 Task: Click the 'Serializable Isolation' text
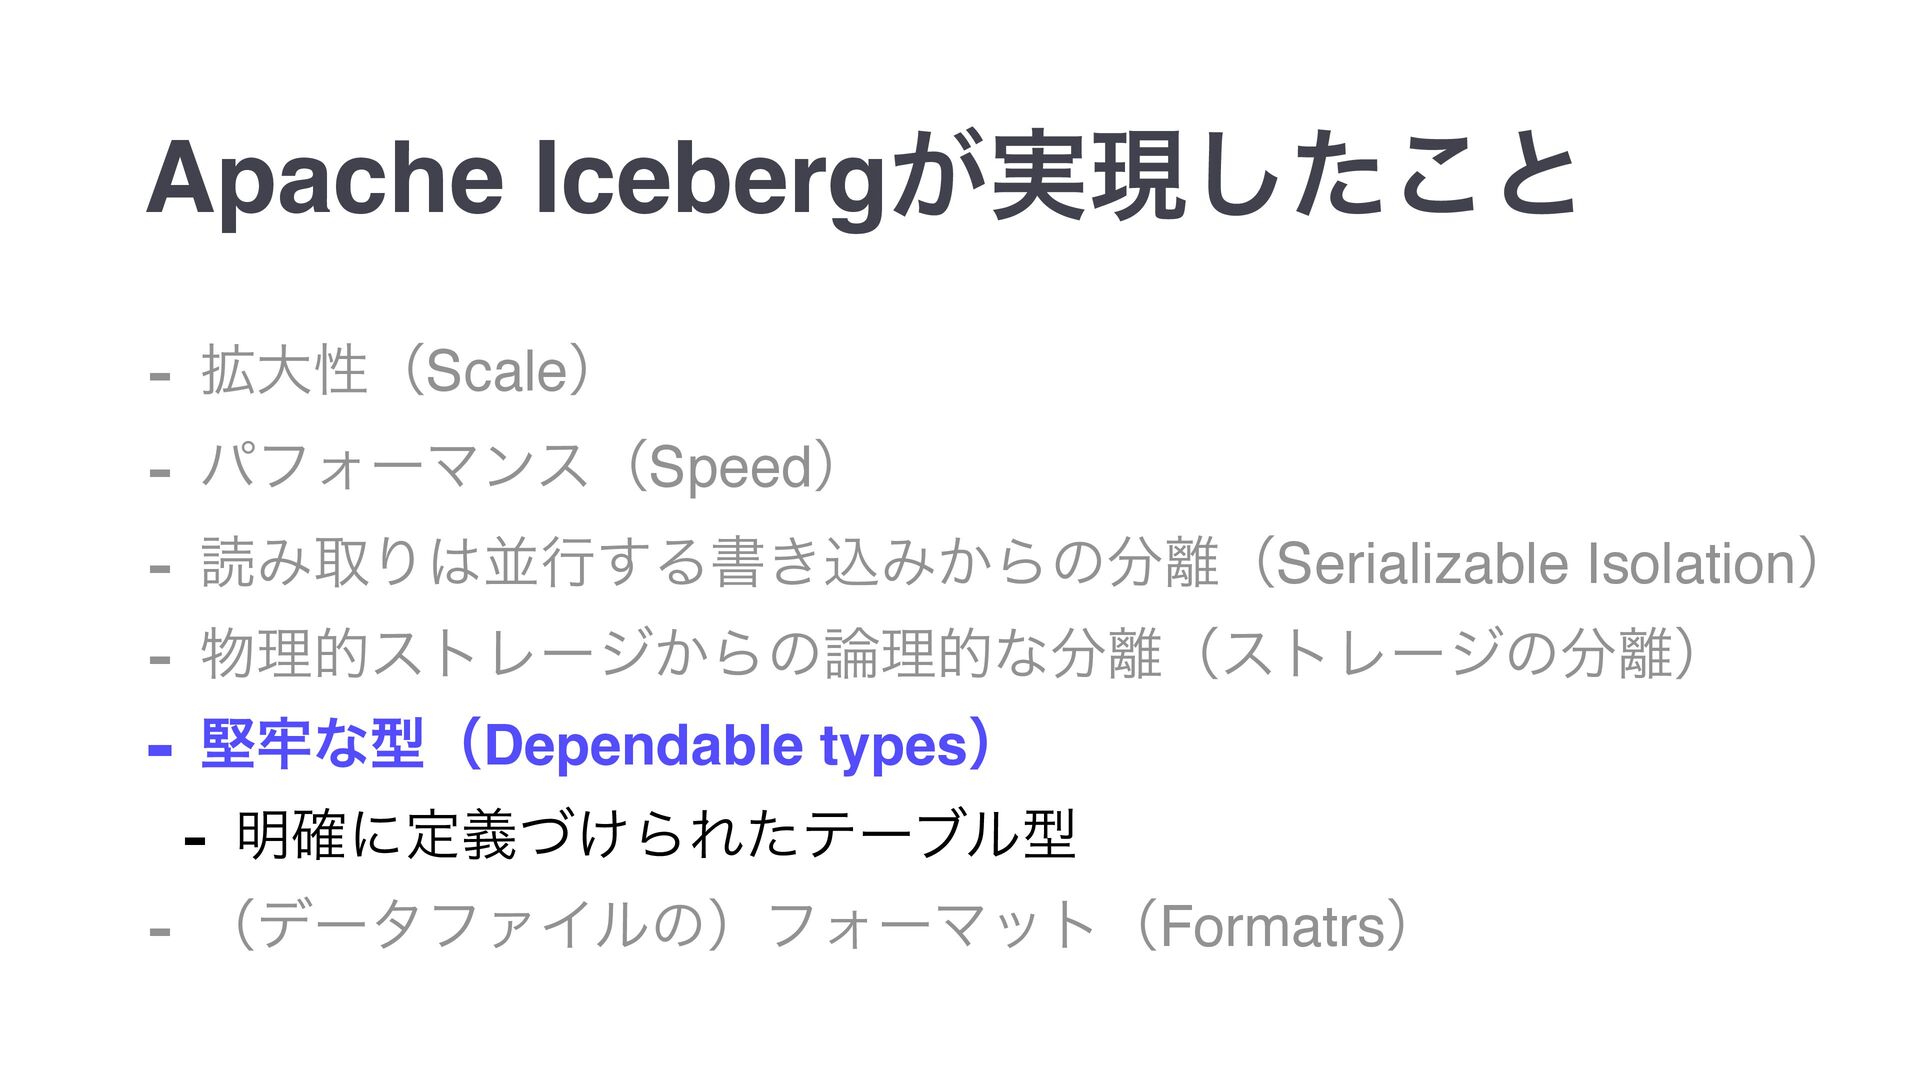(1537, 563)
